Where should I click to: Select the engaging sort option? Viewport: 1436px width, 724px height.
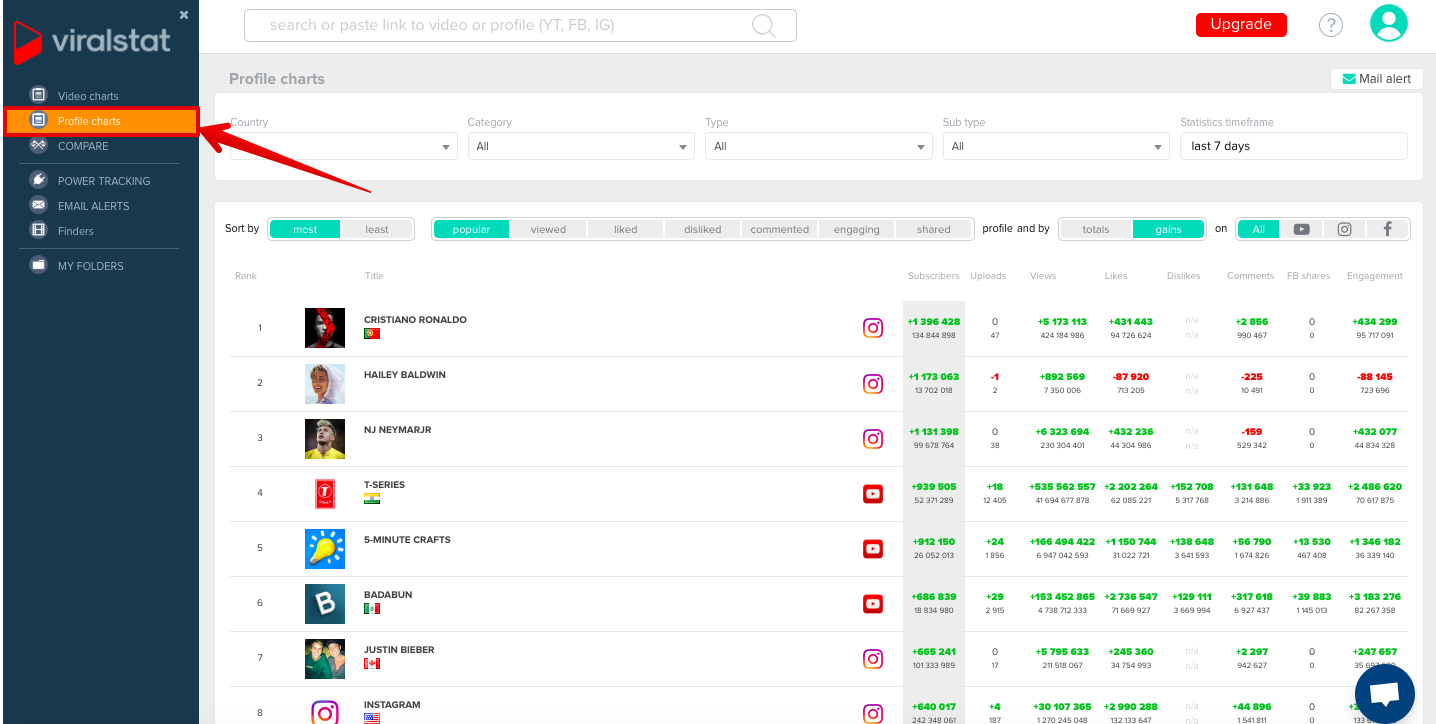[857, 229]
